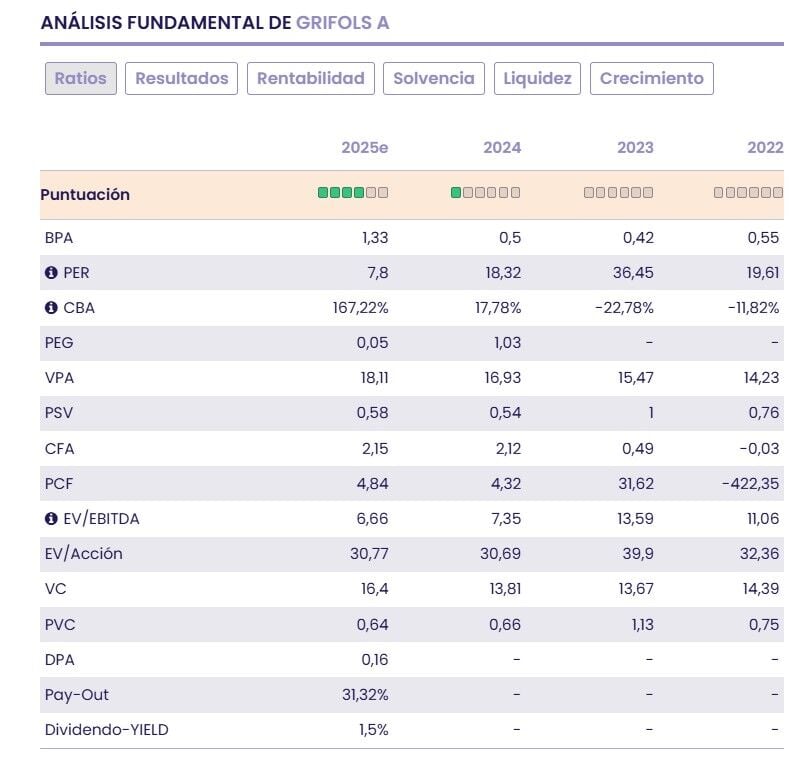Image resolution: width=794 pixels, height=767 pixels.
Task: Go to the Liquidez tab
Action: coord(537,78)
